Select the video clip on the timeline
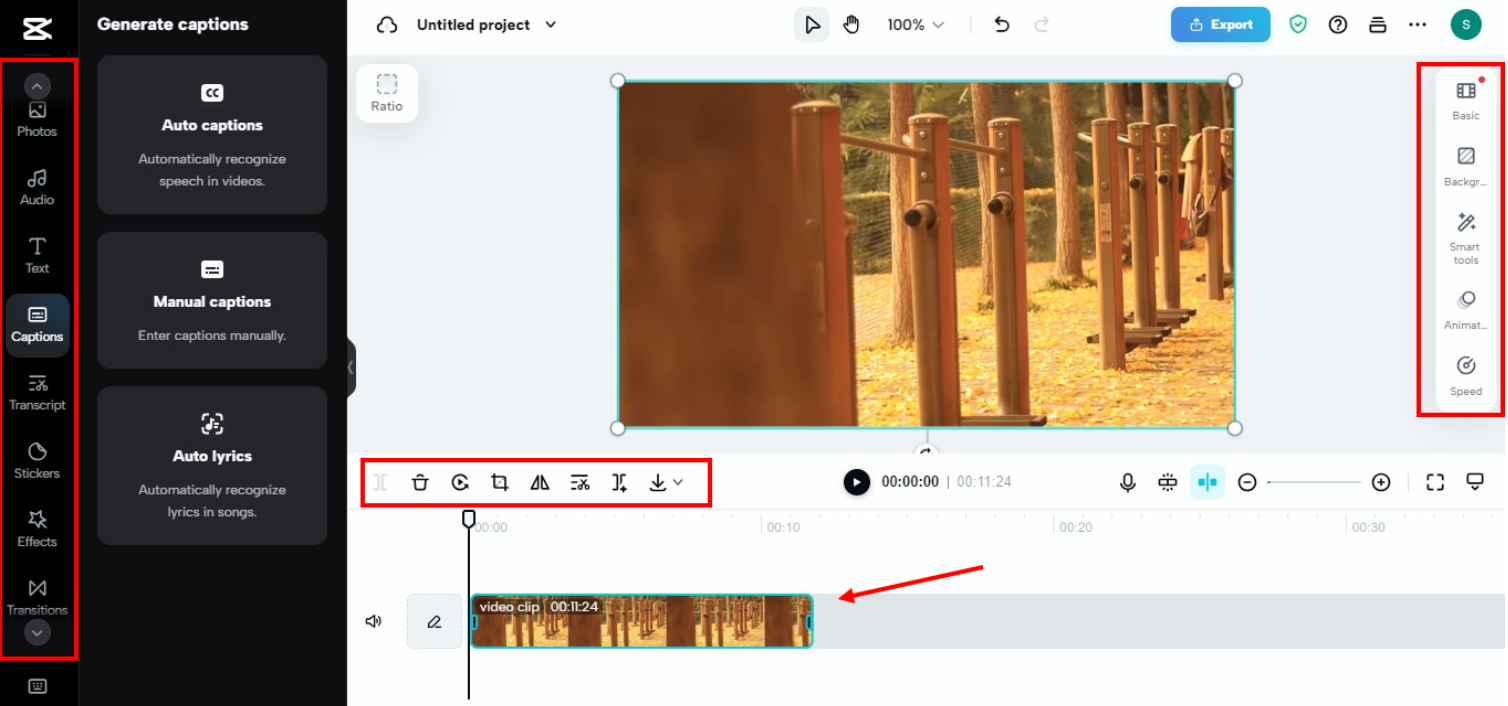Image resolution: width=1508 pixels, height=706 pixels. click(641, 621)
